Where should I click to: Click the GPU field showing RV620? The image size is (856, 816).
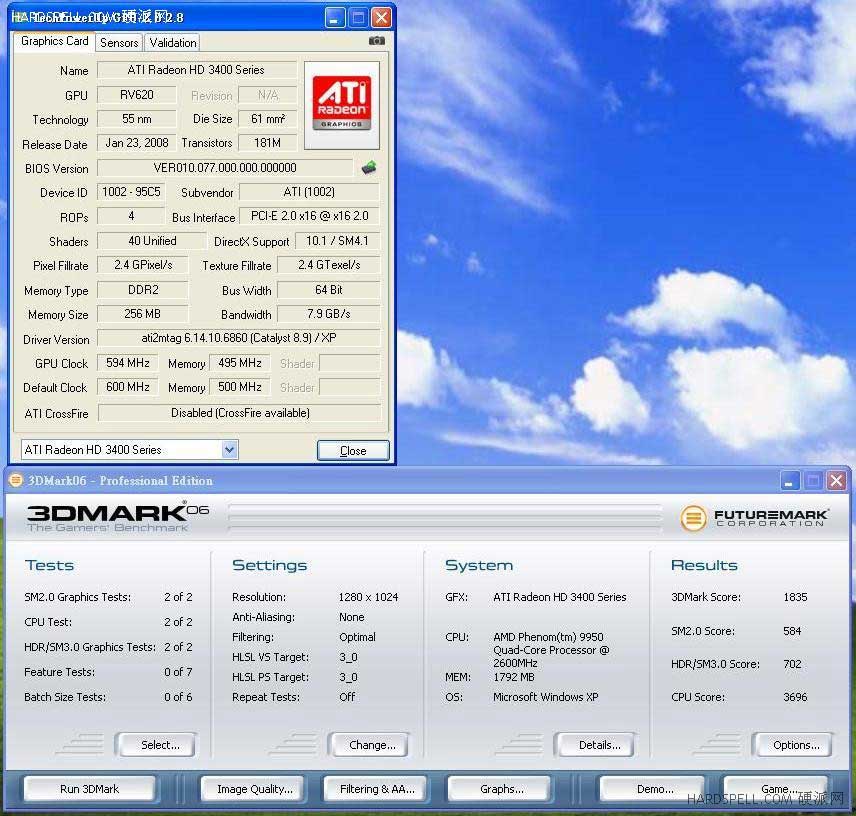(136, 95)
